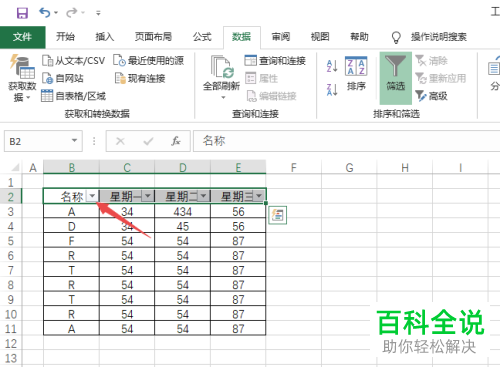The height and width of the screenshot is (367, 500).
Task: Click 最近使用的源 button
Action: click(149, 61)
